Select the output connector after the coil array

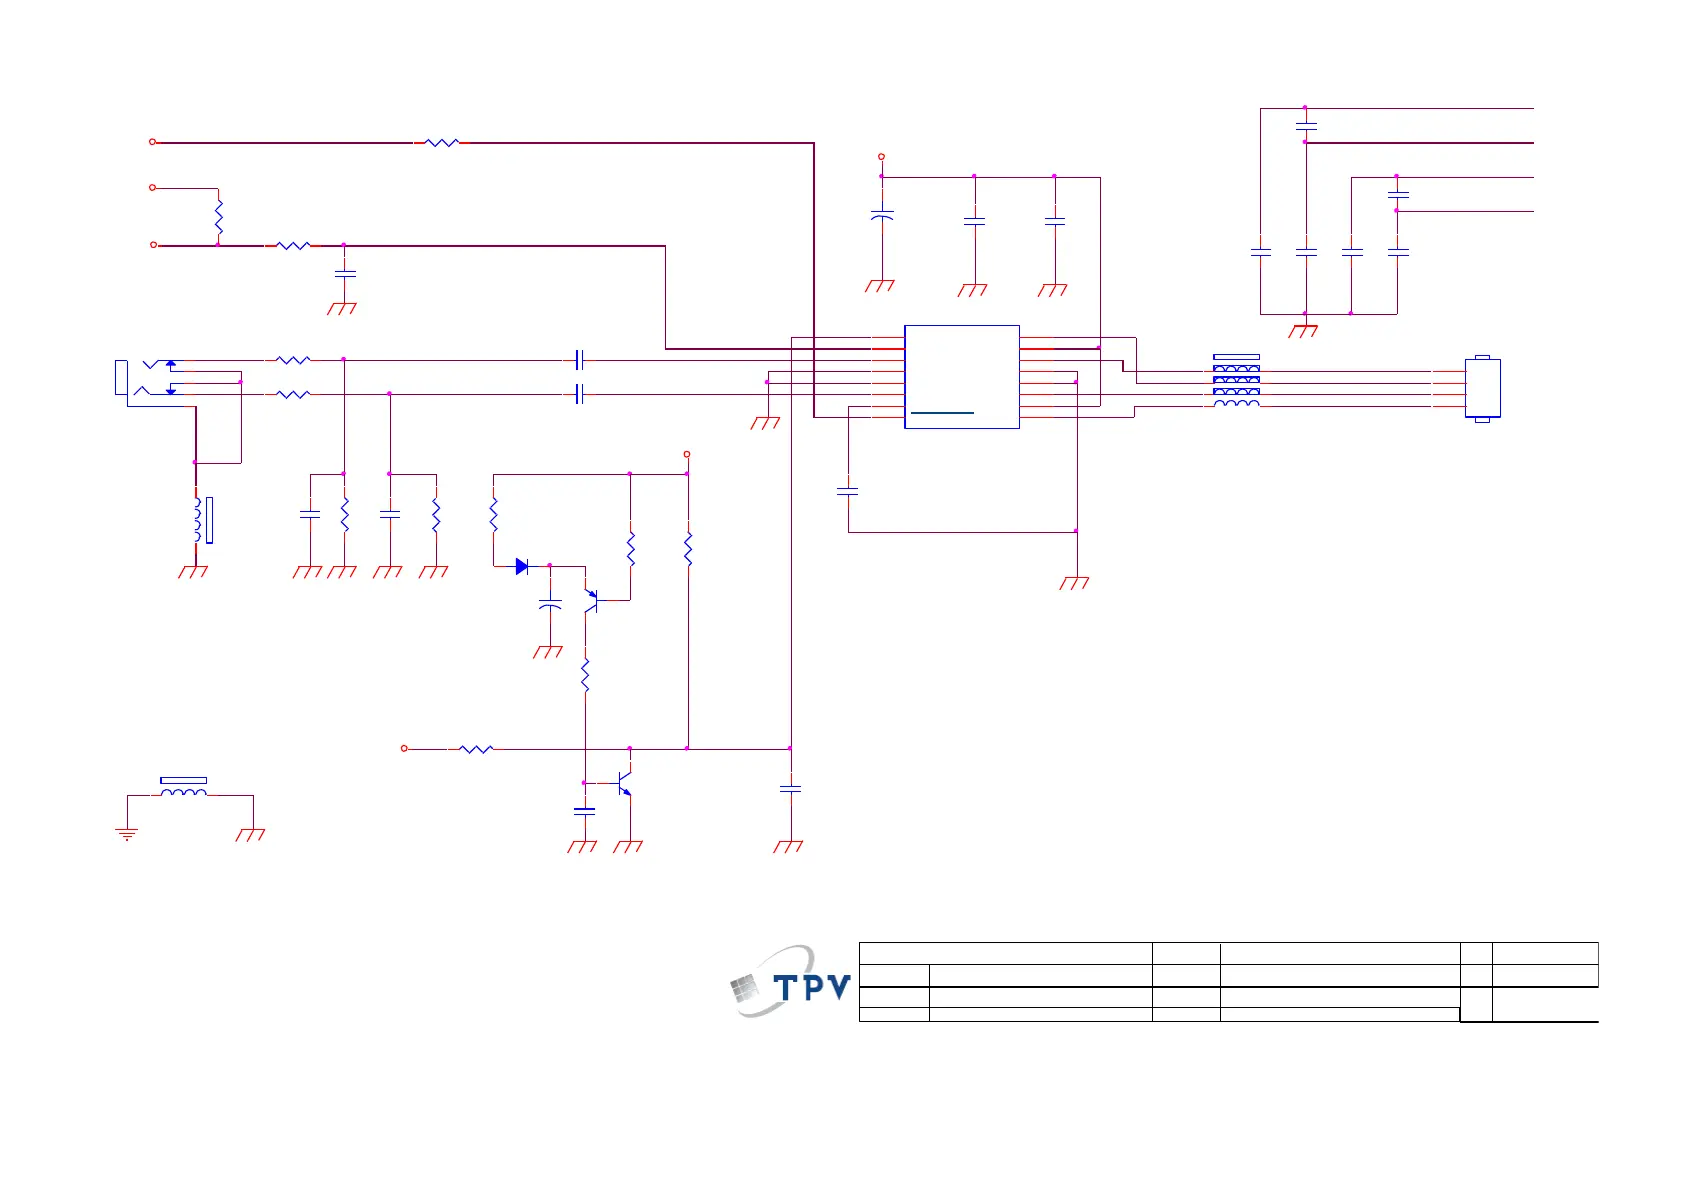tap(1483, 388)
